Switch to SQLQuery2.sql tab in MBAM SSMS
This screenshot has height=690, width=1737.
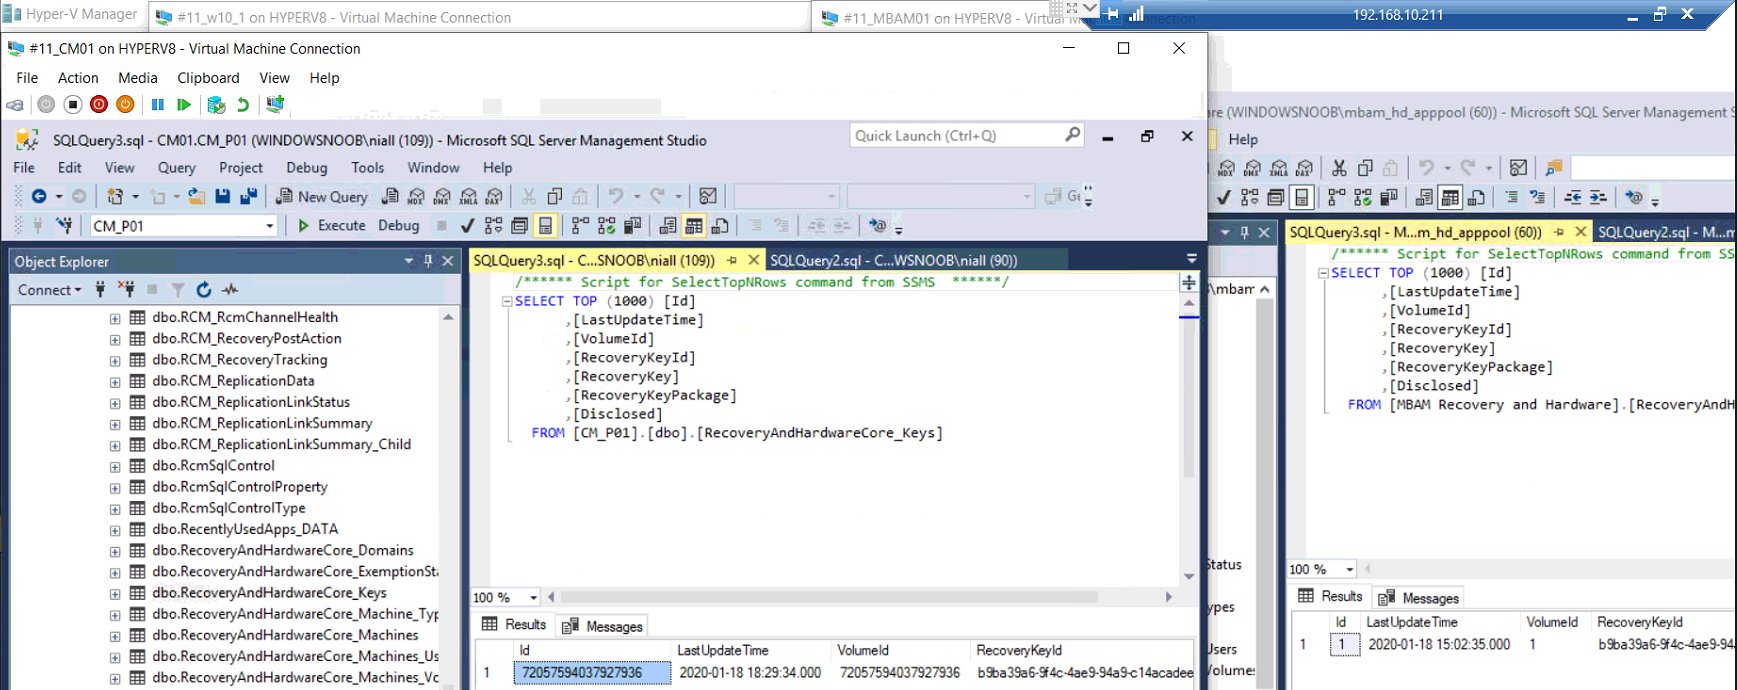1664,232
